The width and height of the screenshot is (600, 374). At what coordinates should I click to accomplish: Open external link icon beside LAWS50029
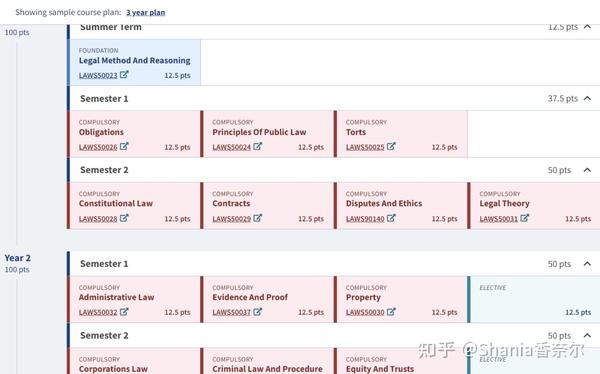coord(258,218)
